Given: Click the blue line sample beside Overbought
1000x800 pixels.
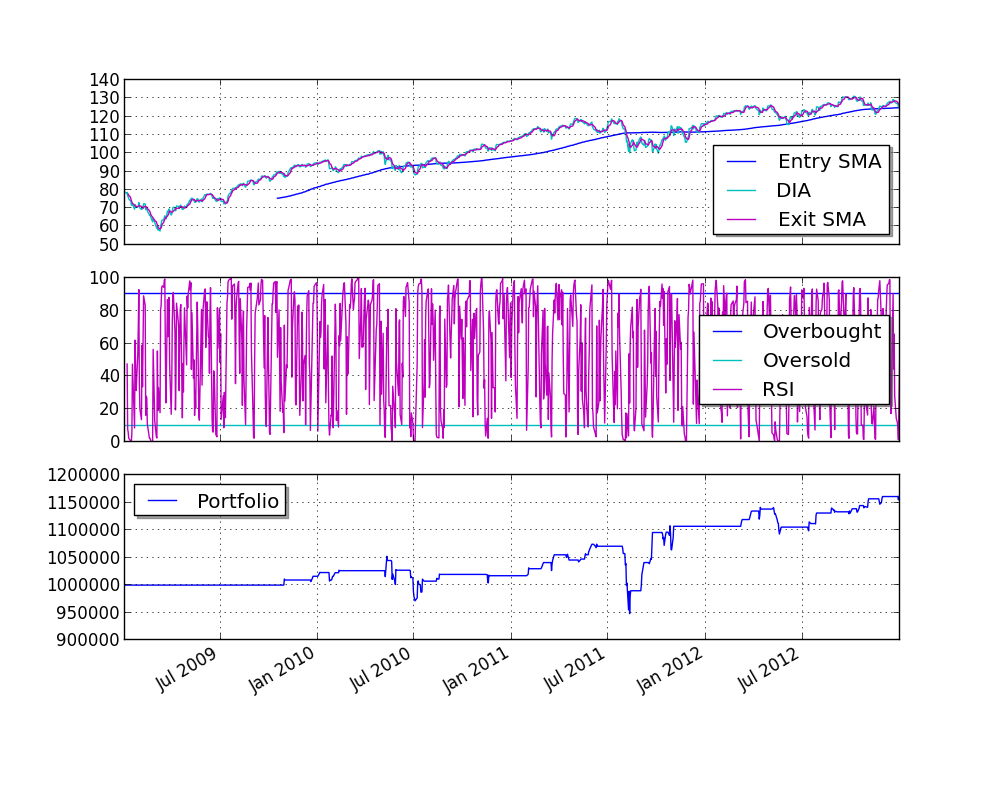Looking at the screenshot, I should click(728, 332).
